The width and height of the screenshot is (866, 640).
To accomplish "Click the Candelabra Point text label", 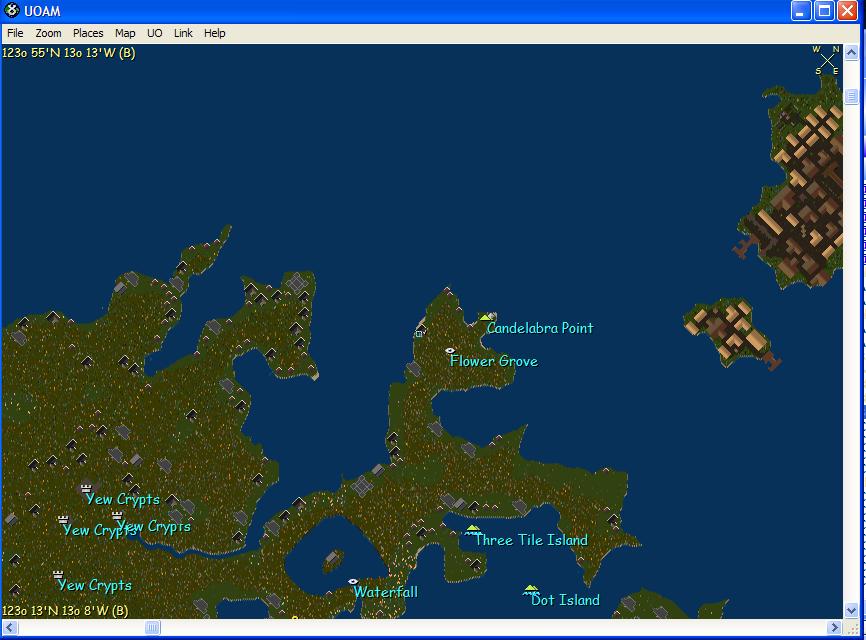I will click(x=540, y=328).
